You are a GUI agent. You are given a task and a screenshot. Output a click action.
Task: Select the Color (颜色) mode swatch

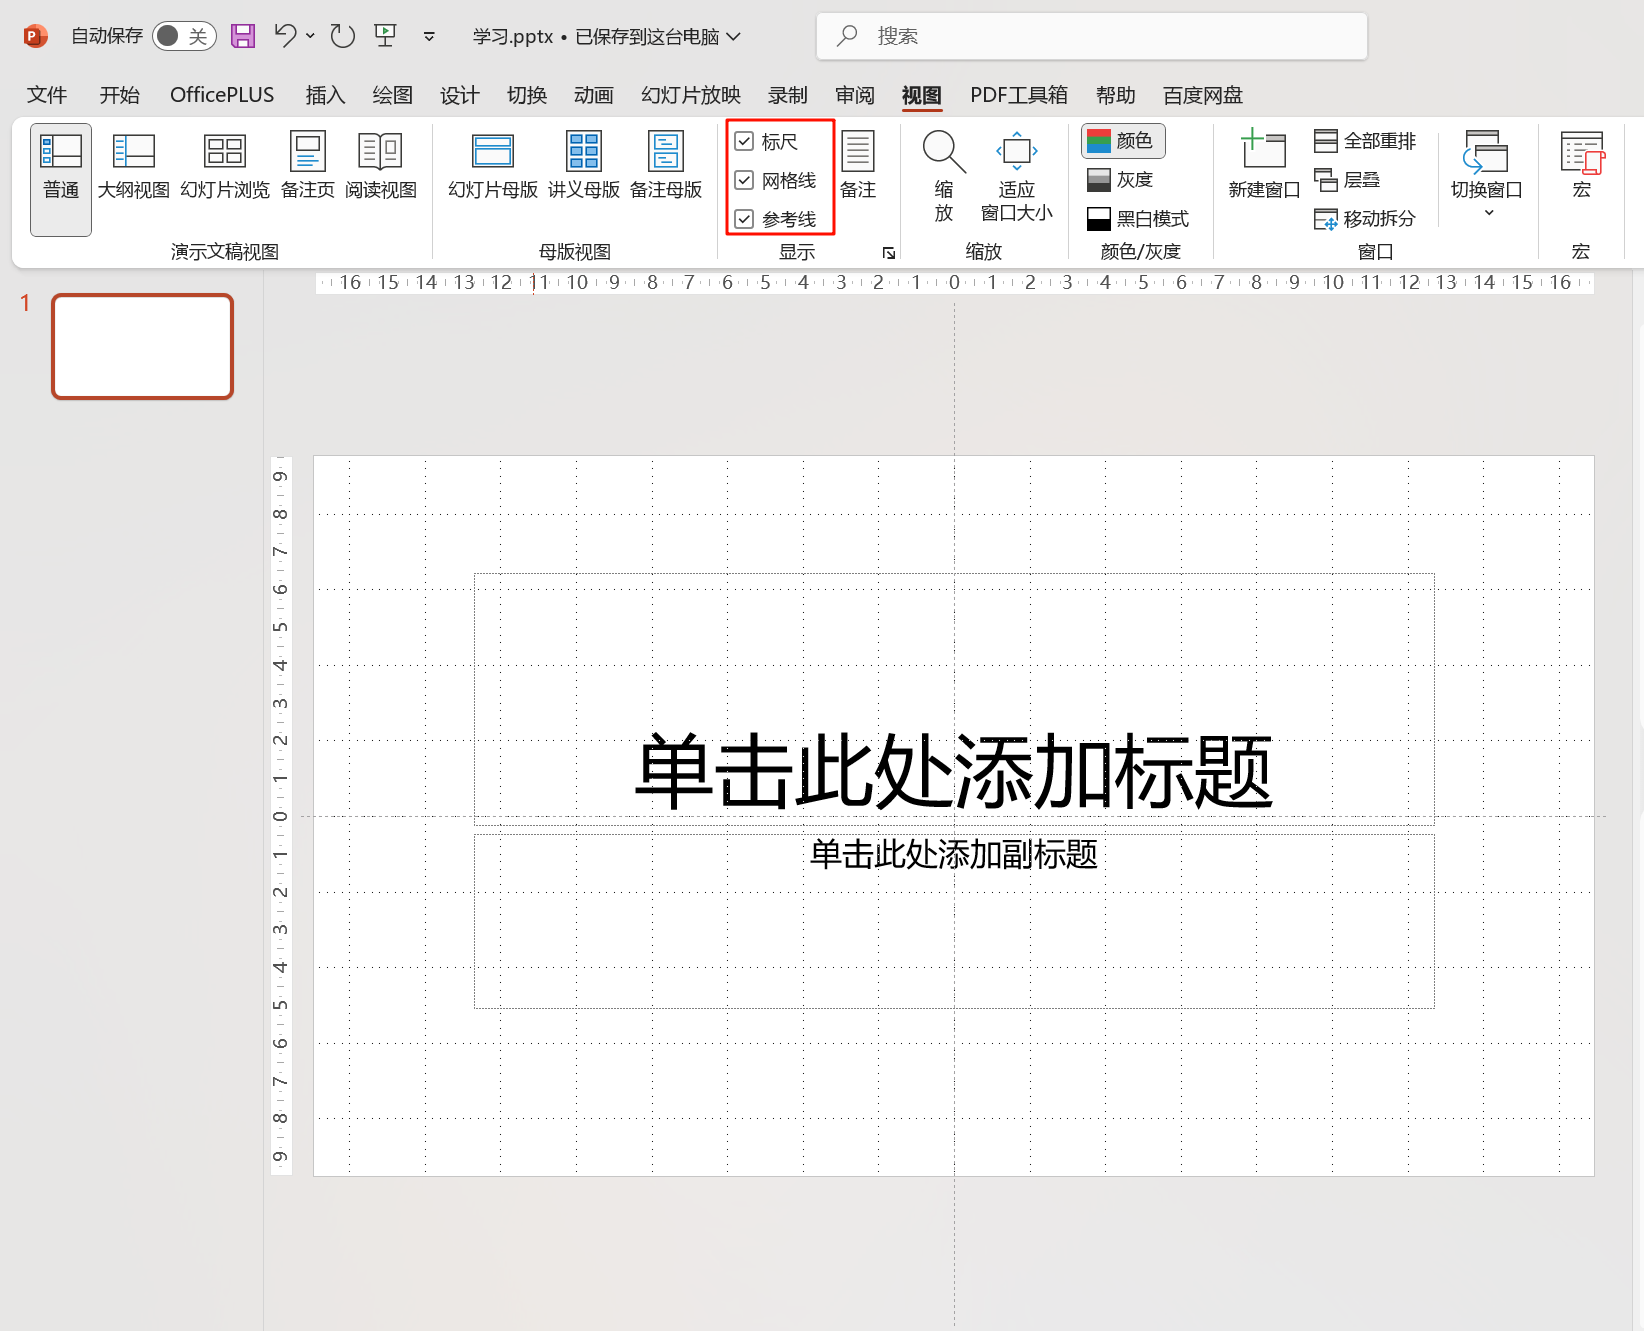tap(1122, 141)
